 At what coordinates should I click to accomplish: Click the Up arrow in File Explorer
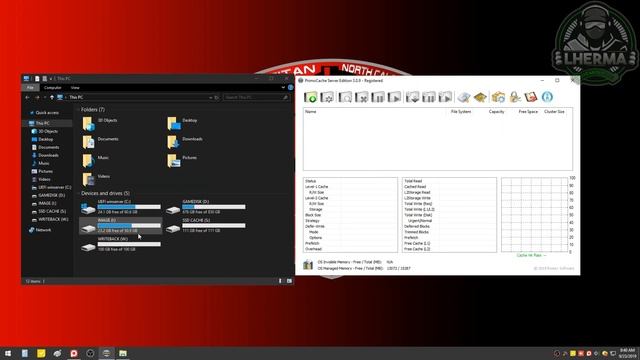pyautogui.click(x=52, y=98)
